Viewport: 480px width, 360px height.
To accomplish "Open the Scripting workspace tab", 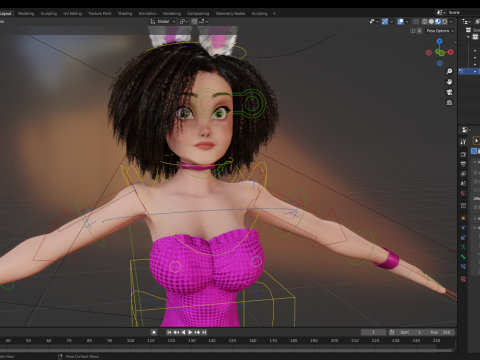I will pos(260,14).
